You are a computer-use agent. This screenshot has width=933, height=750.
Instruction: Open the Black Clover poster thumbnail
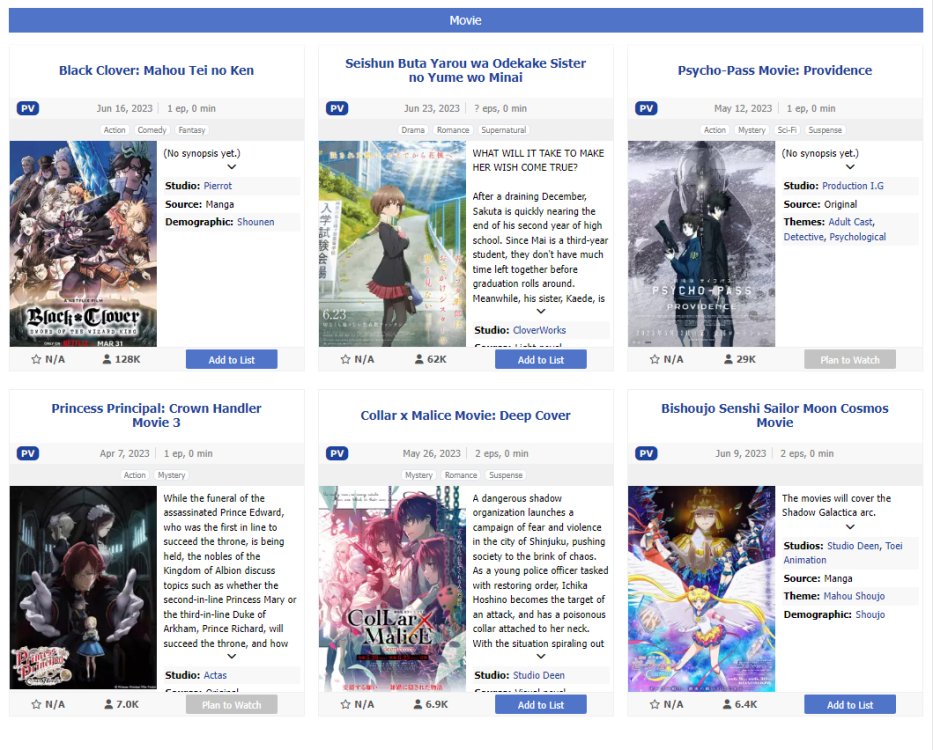pyautogui.click(x=83, y=244)
